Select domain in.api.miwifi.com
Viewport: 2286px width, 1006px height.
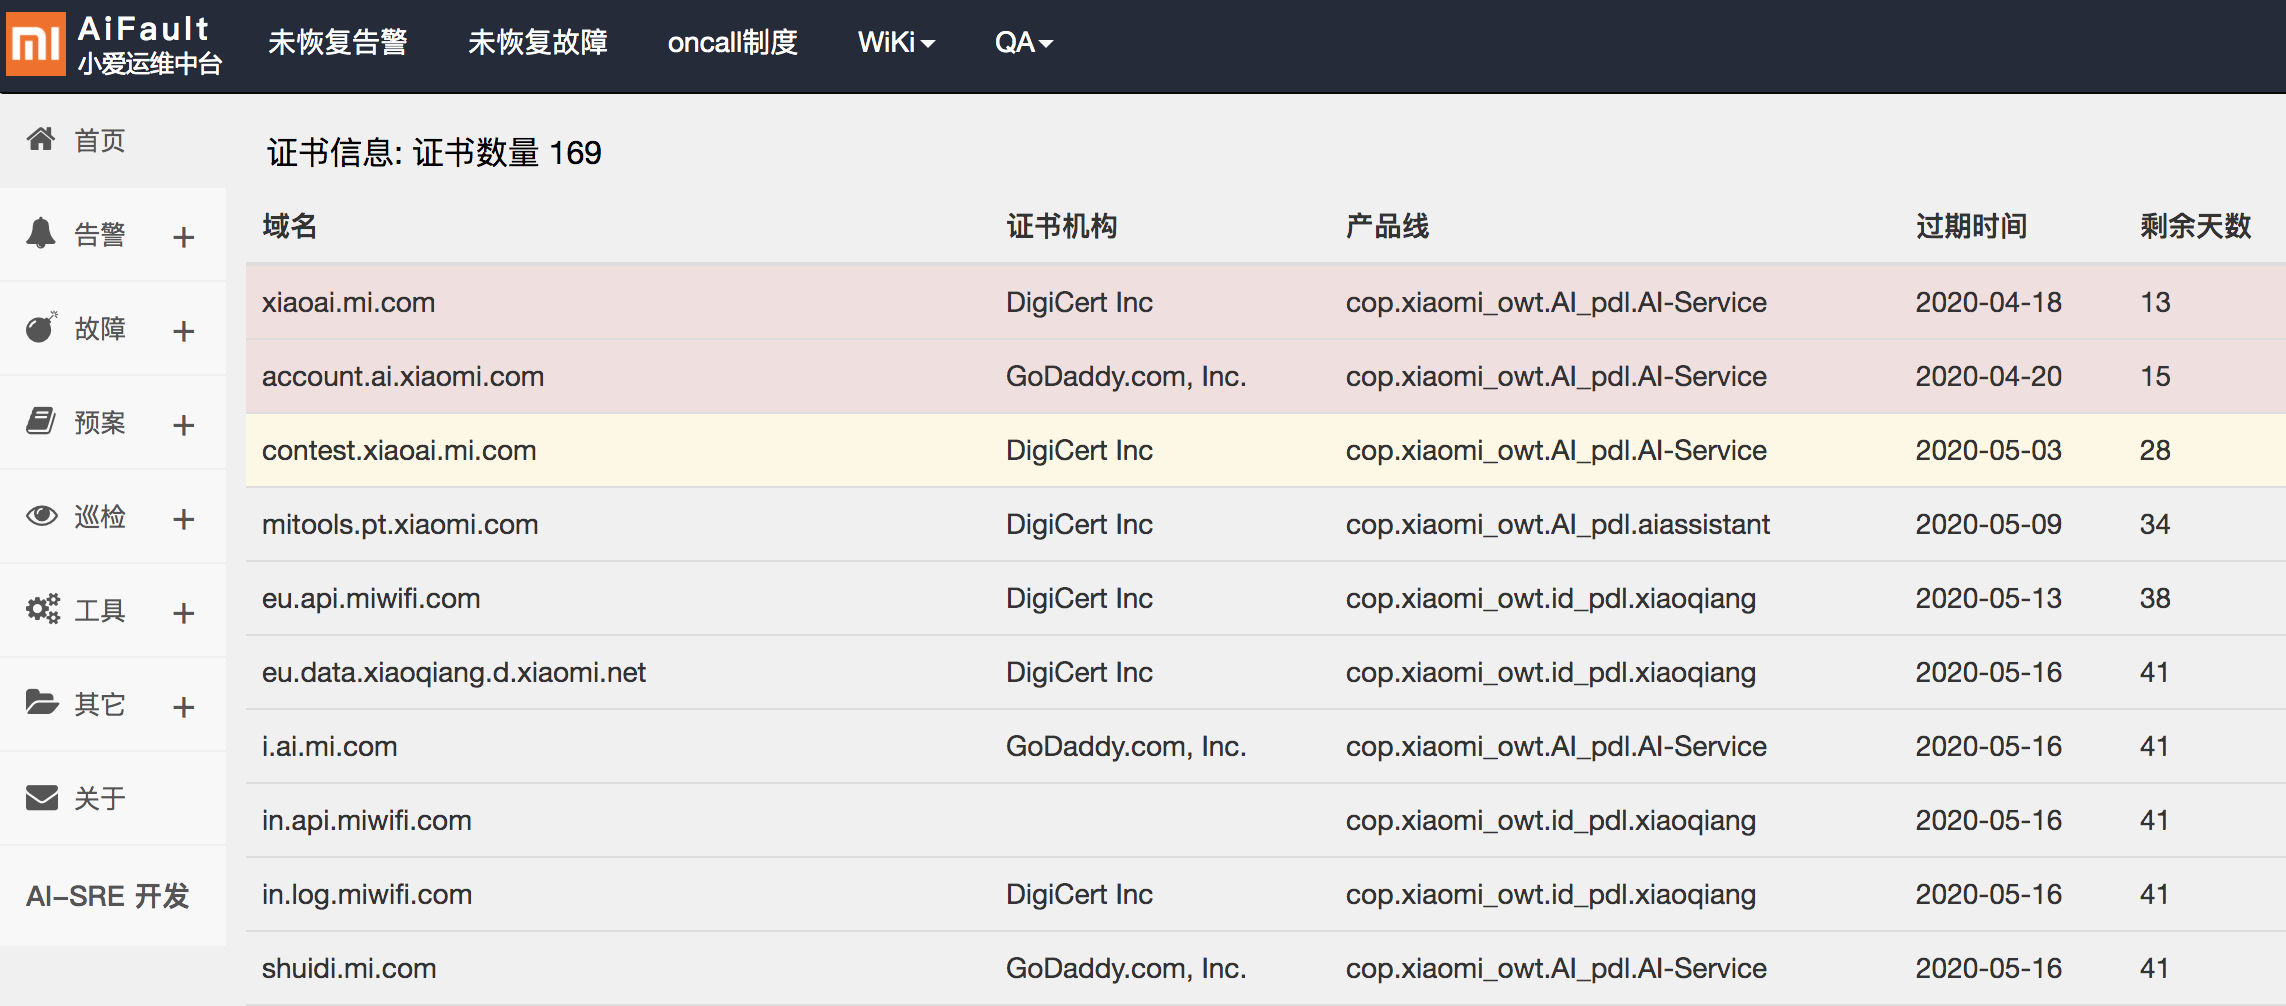click(367, 820)
